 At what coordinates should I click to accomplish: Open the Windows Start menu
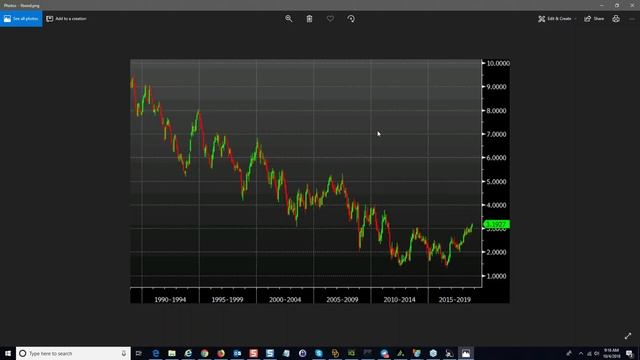8,353
